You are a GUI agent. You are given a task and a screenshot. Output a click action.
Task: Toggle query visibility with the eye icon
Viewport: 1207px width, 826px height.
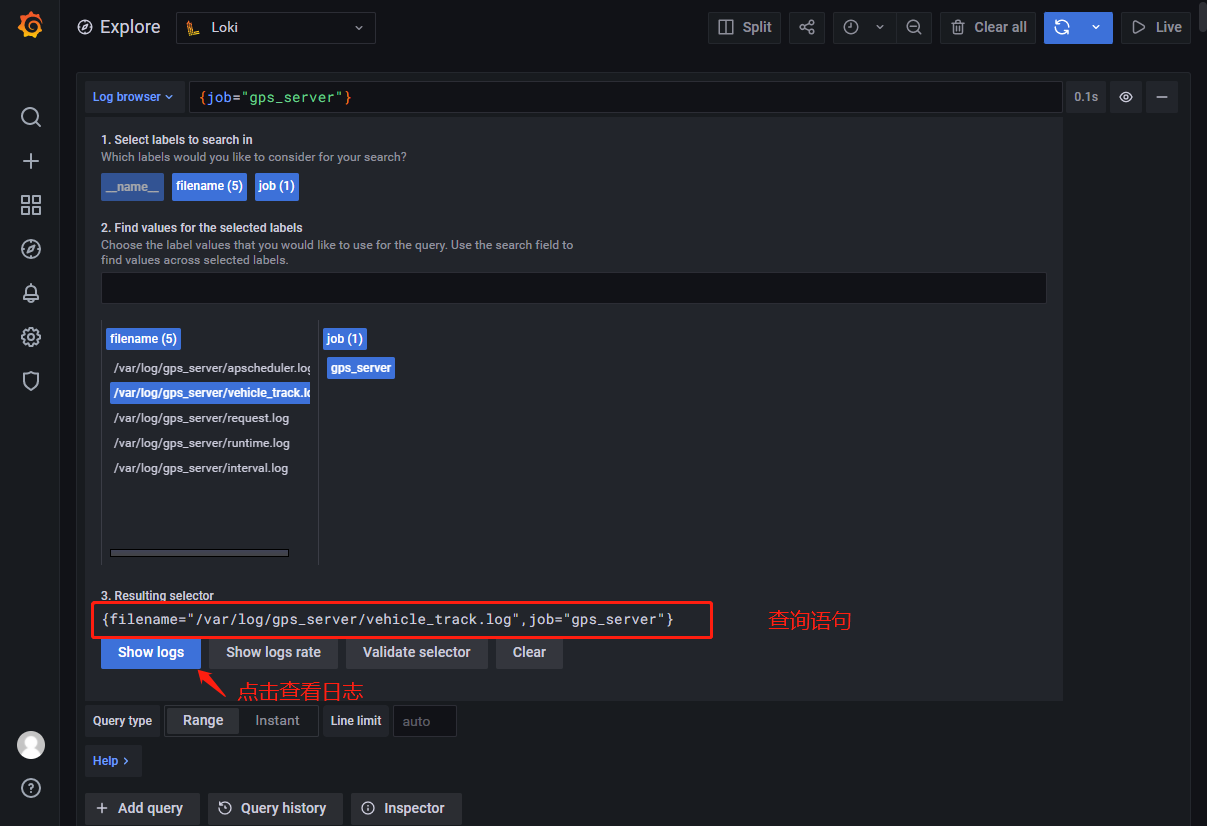click(x=1126, y=97)
